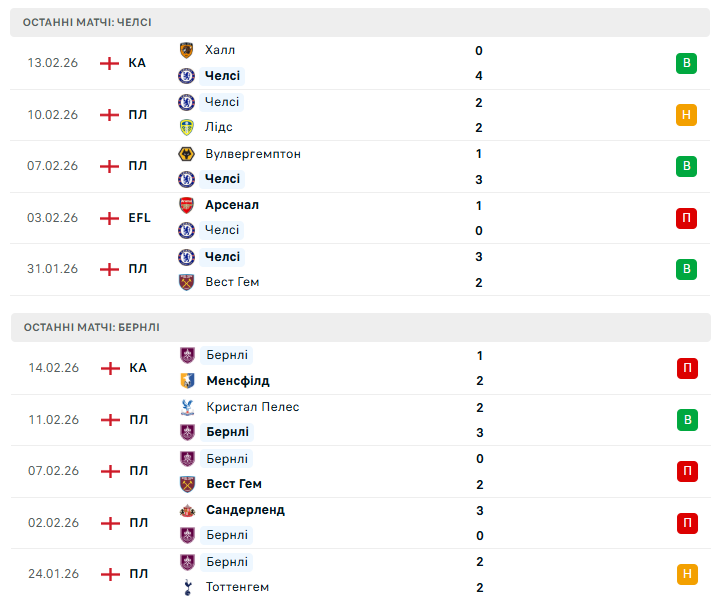This screenshot has width=720, height=607.
Task: Click the Wolverhampton wolf crest icon
Action: (x=186, y=154)
